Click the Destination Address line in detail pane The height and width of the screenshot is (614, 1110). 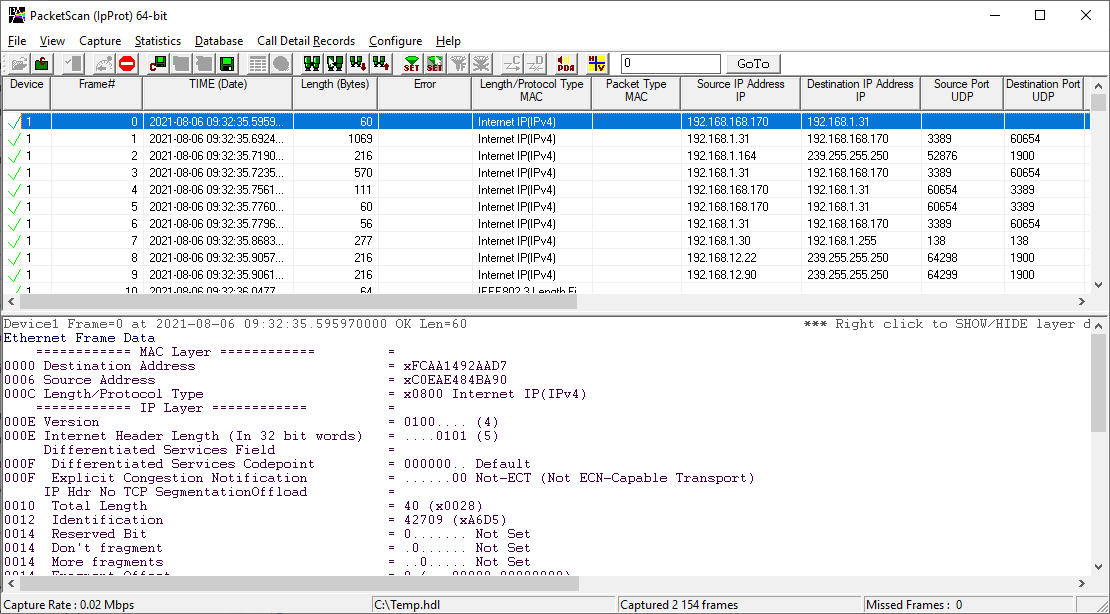point(256,366)
